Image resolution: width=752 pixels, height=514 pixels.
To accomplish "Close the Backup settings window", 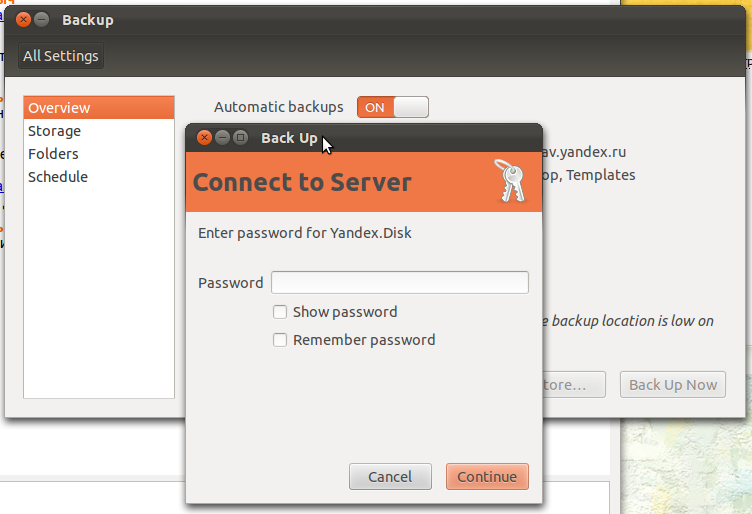I will [23, 20].
